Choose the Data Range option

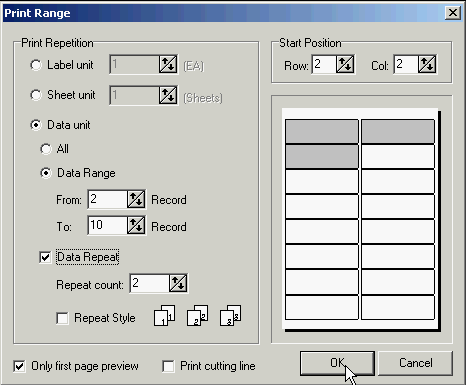tap(46, 173)
